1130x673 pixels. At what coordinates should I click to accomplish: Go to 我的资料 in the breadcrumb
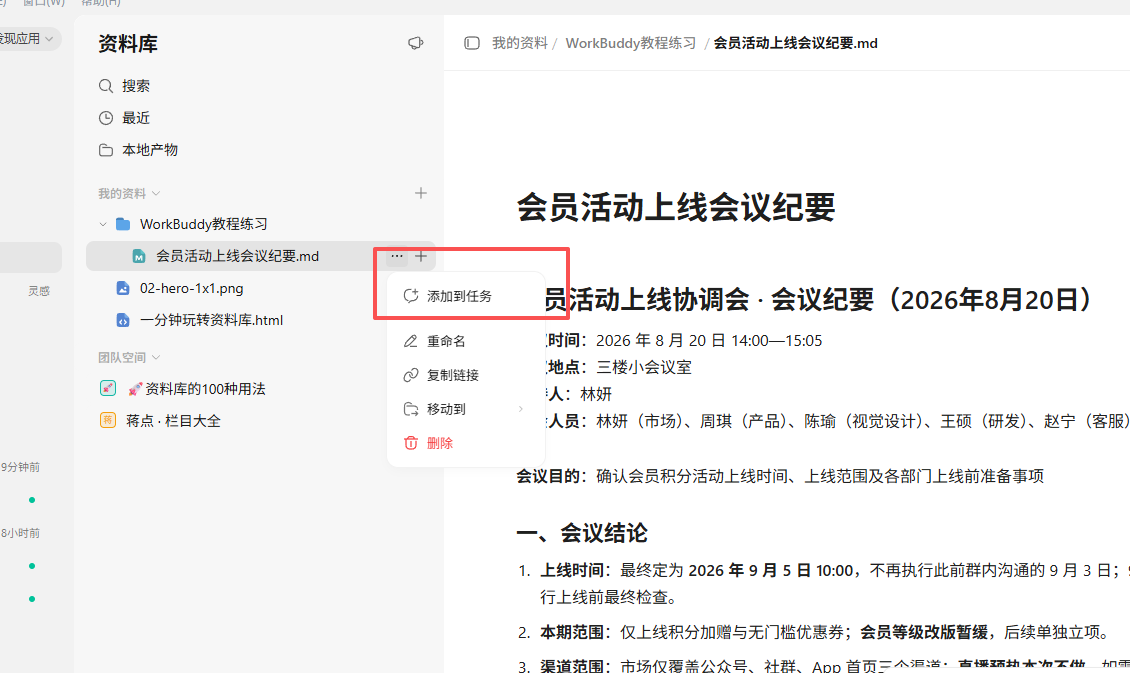click(520, 43)
